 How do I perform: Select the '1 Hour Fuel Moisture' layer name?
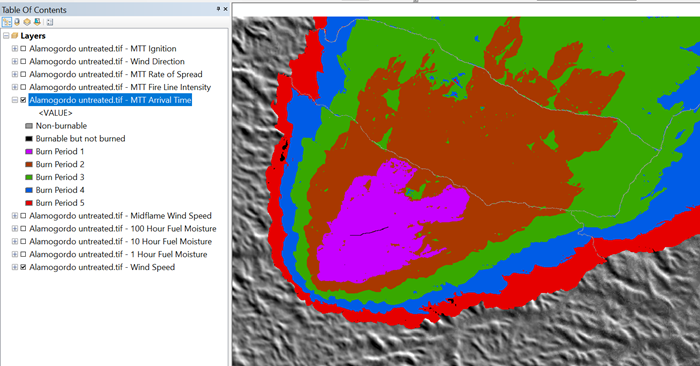pyautogui.click(x=118, y=255)
